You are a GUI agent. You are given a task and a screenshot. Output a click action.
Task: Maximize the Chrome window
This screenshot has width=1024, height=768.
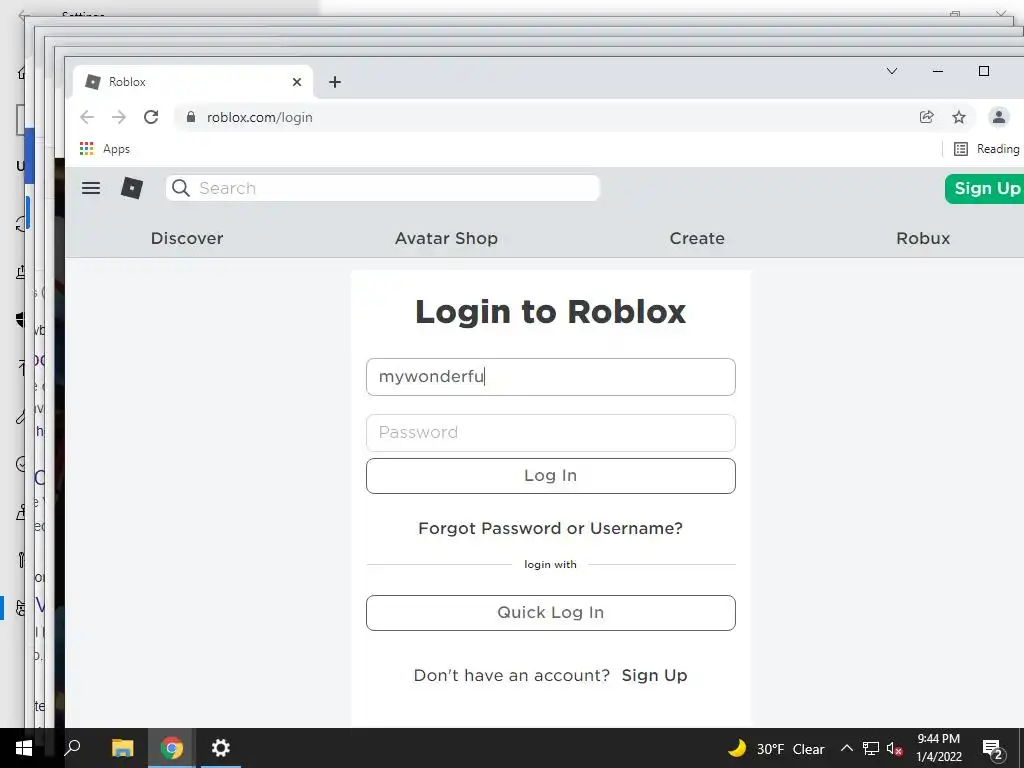point(984,71)
